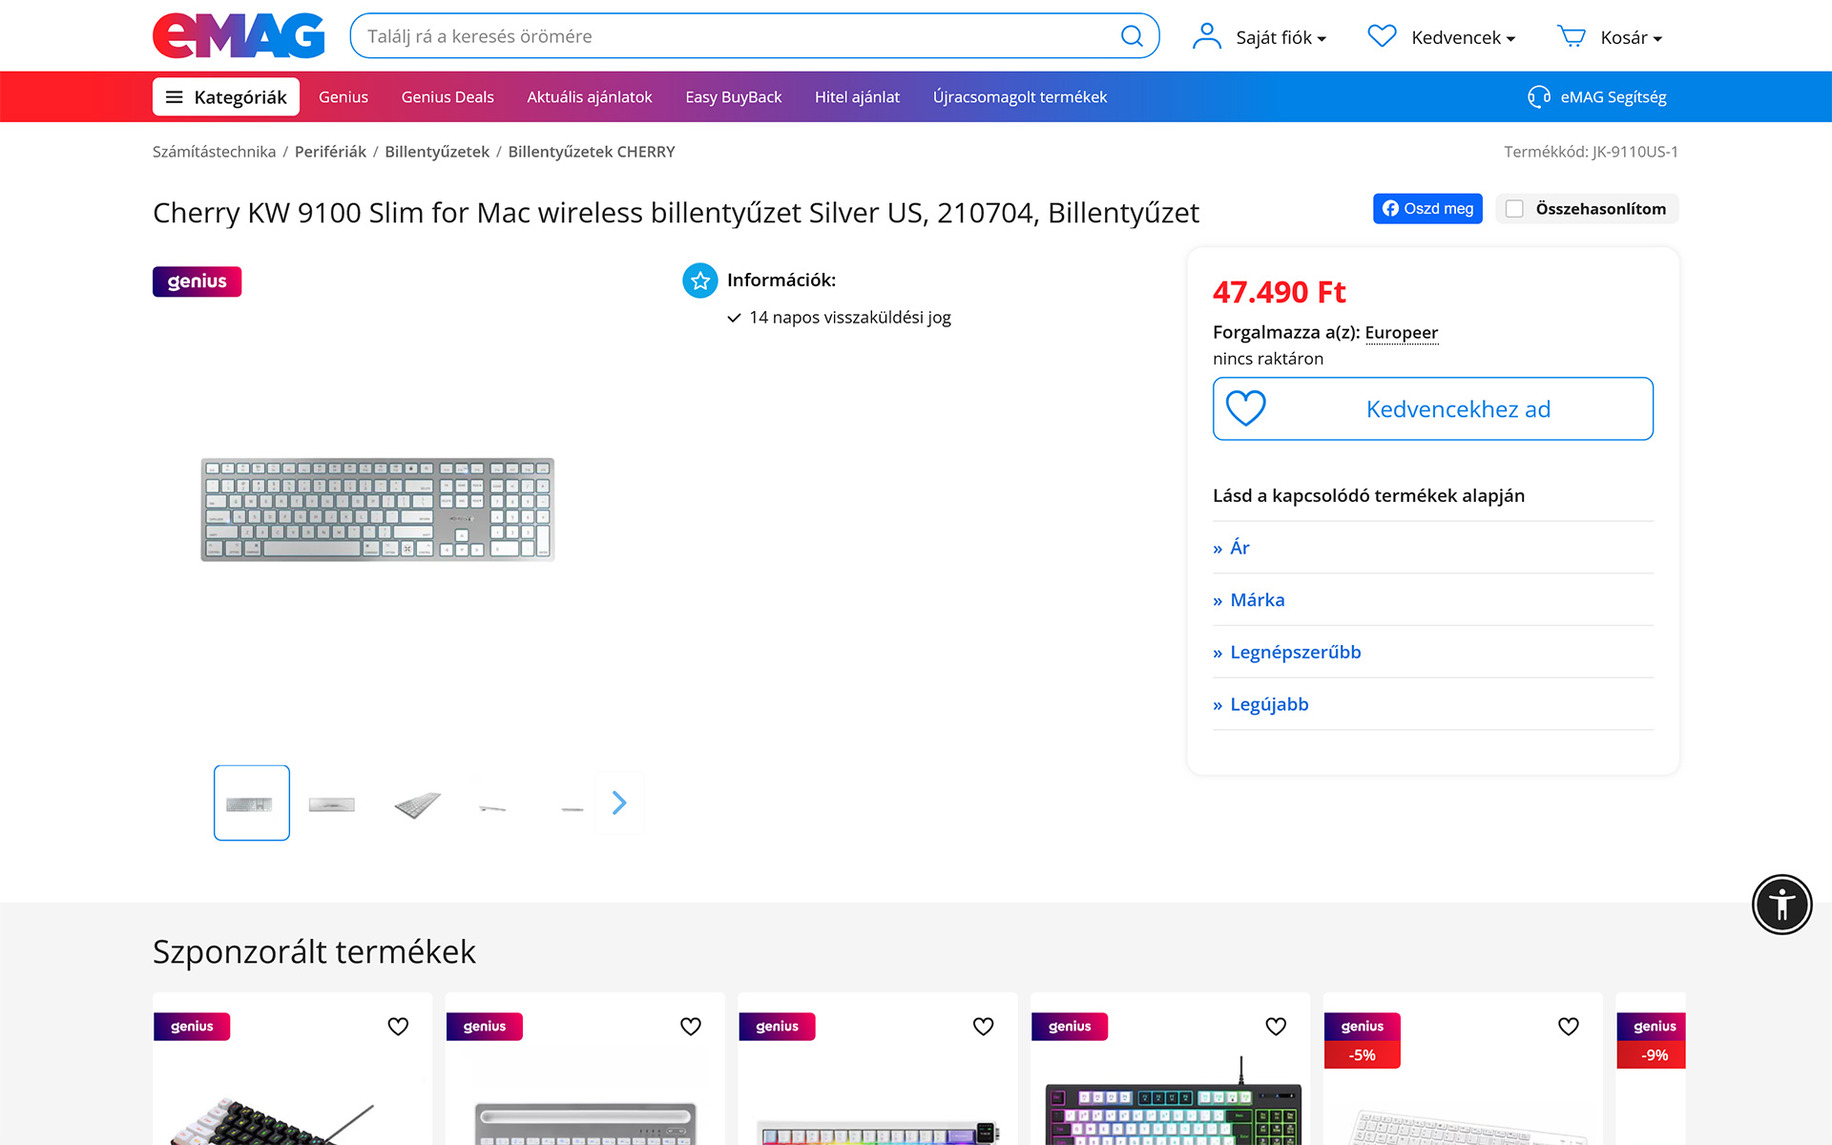Favorite the second sponsored product
1832x1145 pixels.
tap(691, 1026)
